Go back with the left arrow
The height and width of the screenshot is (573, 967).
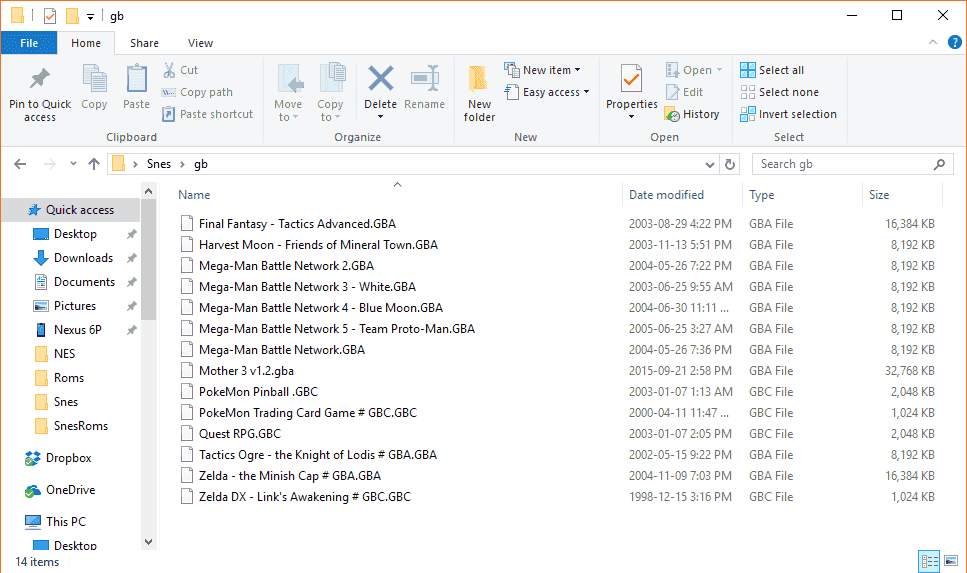coord(20,164)
